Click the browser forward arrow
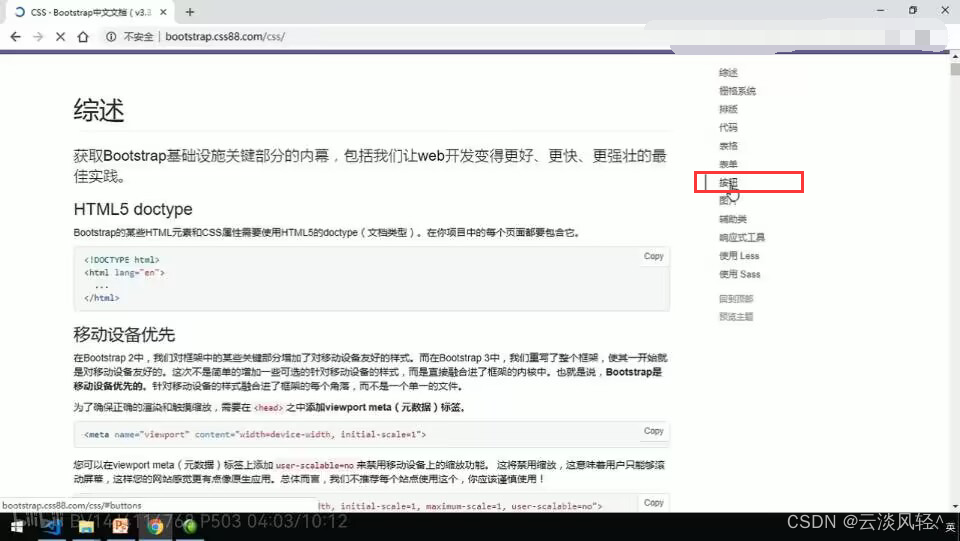This screenshot has width=960, height=541. point(38,37)
